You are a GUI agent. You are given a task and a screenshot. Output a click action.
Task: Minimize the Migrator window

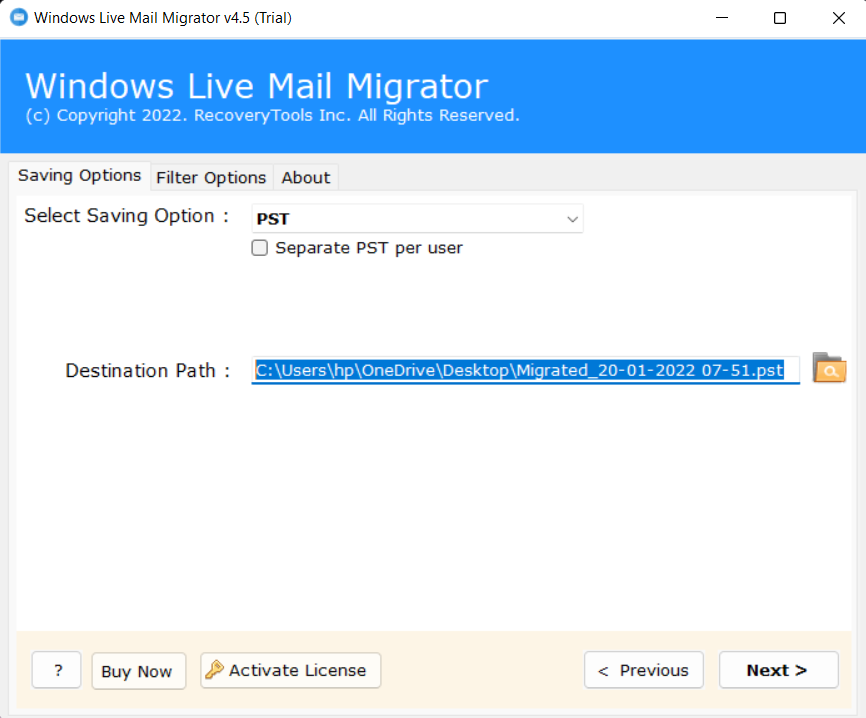pyautogui.click(x=722, y=18)
